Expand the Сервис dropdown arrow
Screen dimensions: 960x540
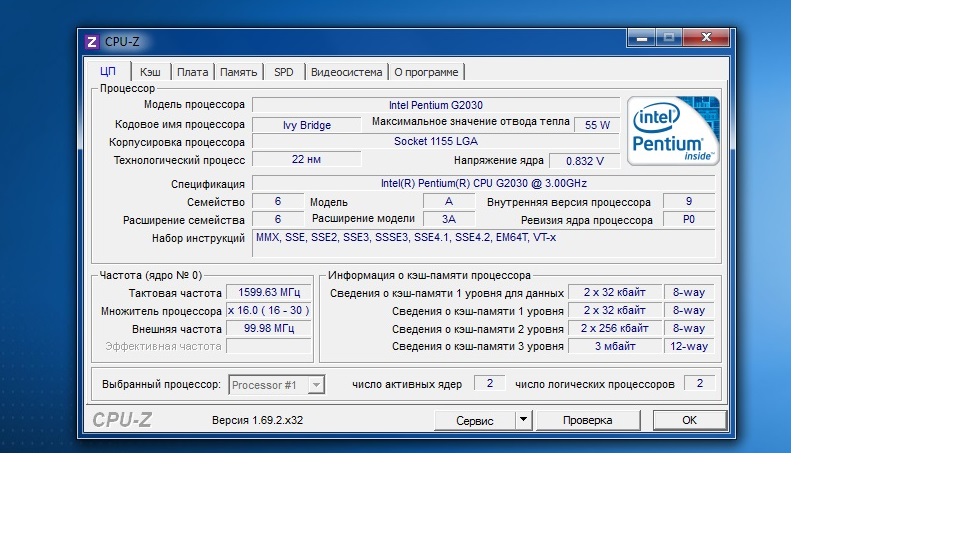523,420
